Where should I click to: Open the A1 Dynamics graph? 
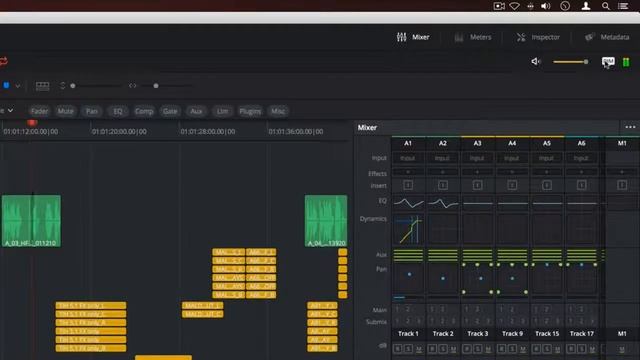click(408, 229)
